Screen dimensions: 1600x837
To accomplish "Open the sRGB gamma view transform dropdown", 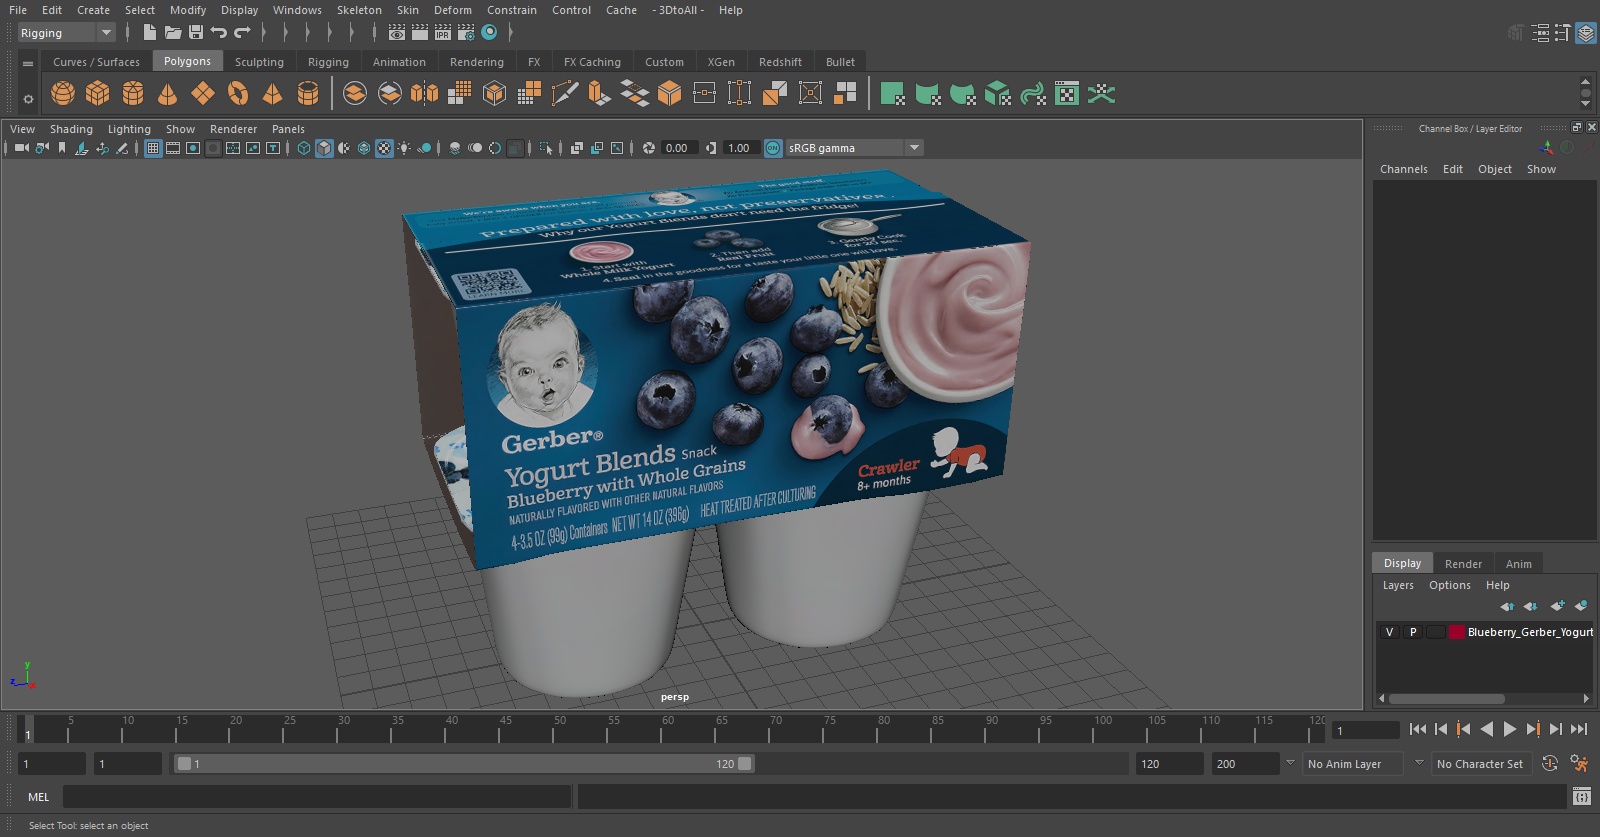I will 854,148.
